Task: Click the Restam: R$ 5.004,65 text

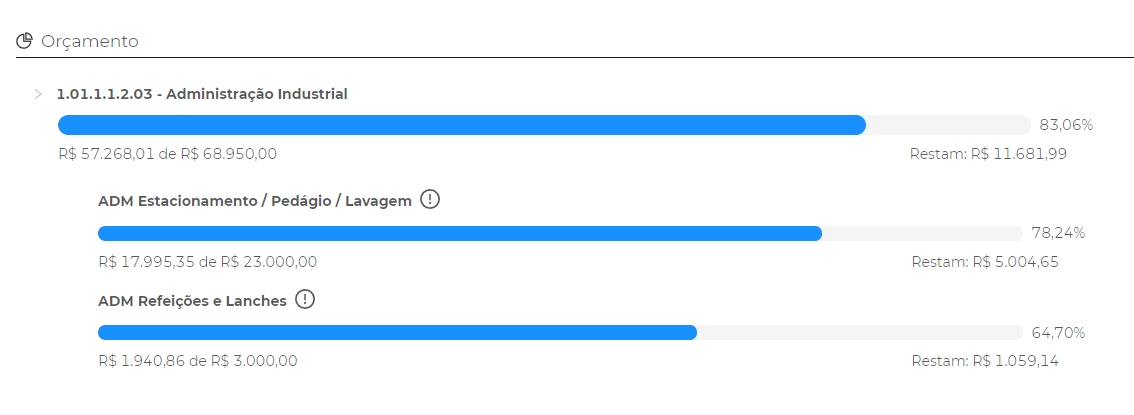Action: 985,262
